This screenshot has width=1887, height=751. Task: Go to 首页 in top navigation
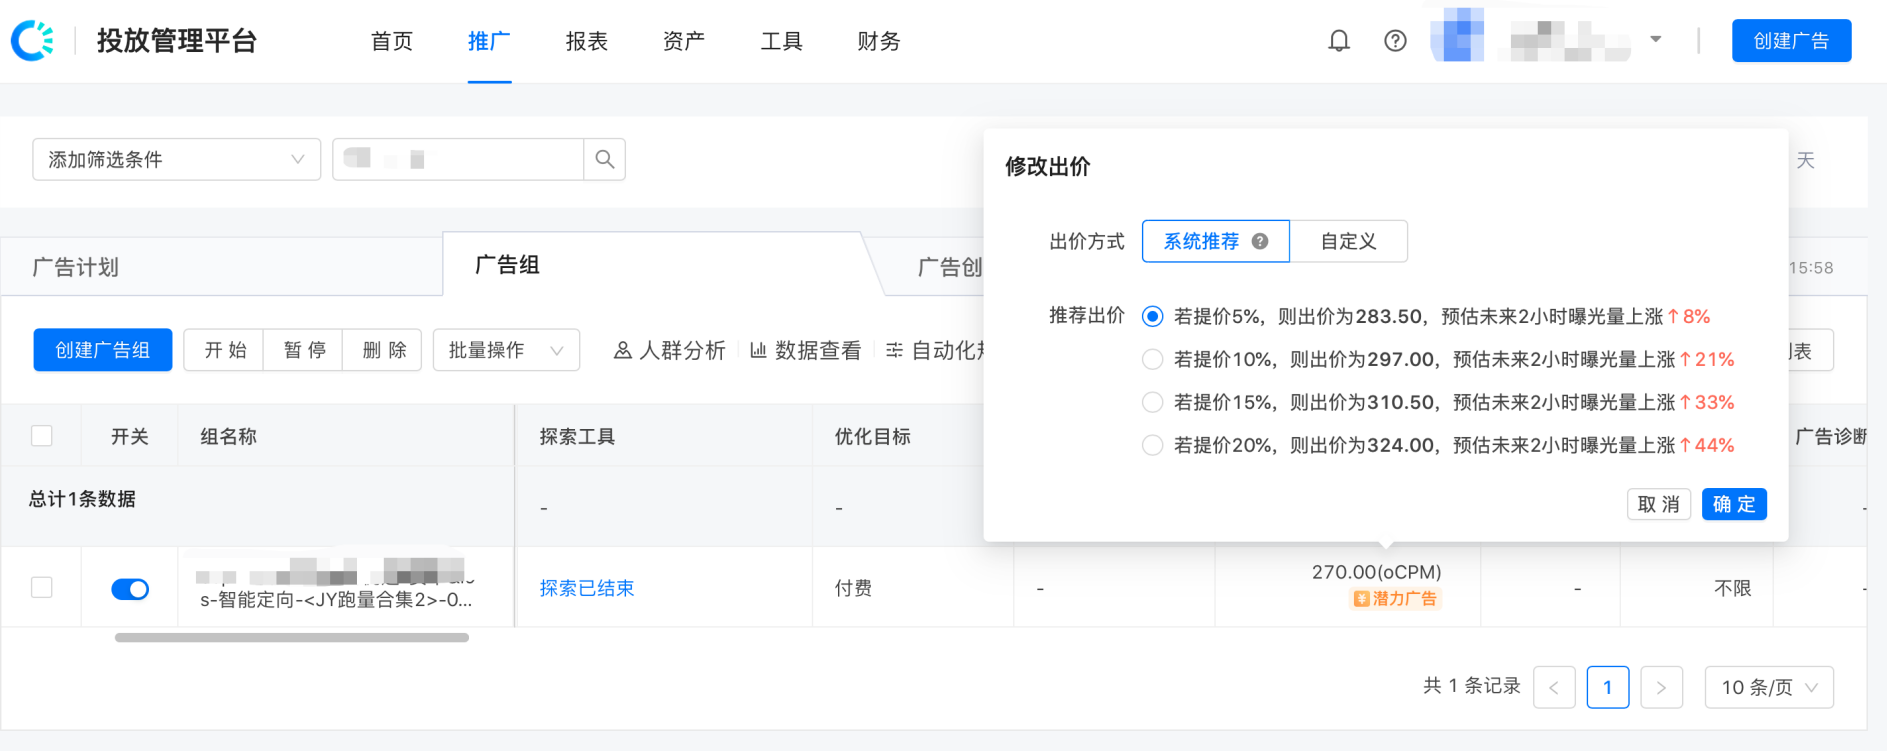point(392,41)
